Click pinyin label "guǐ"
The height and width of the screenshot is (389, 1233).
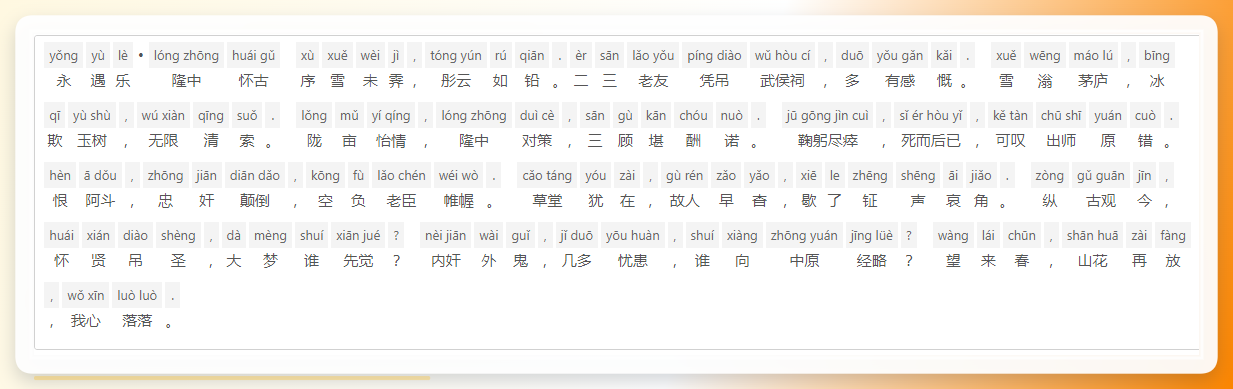click(519, 236)
